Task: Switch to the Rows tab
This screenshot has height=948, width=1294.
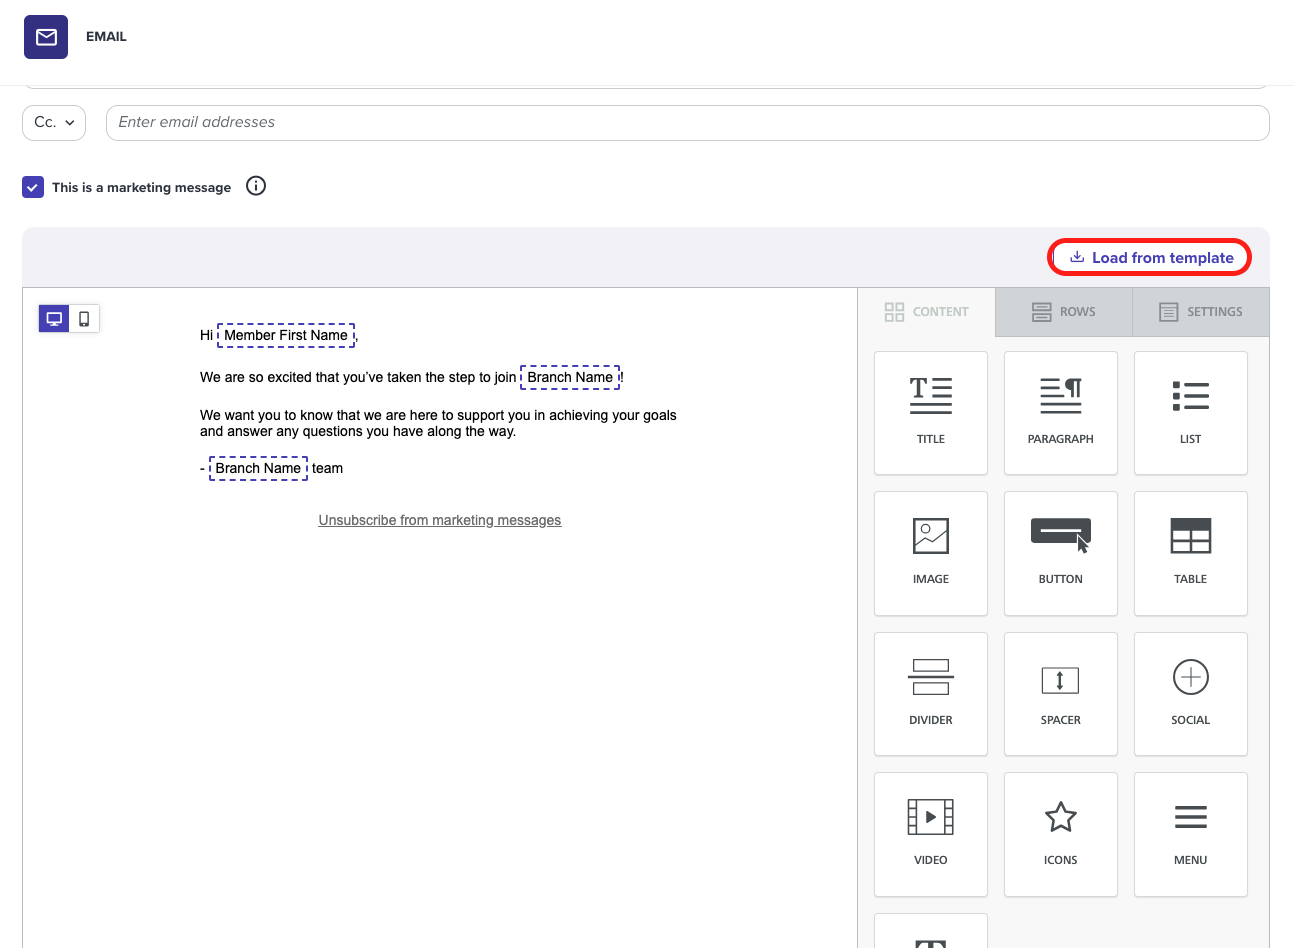Action: pos(1062,311)
